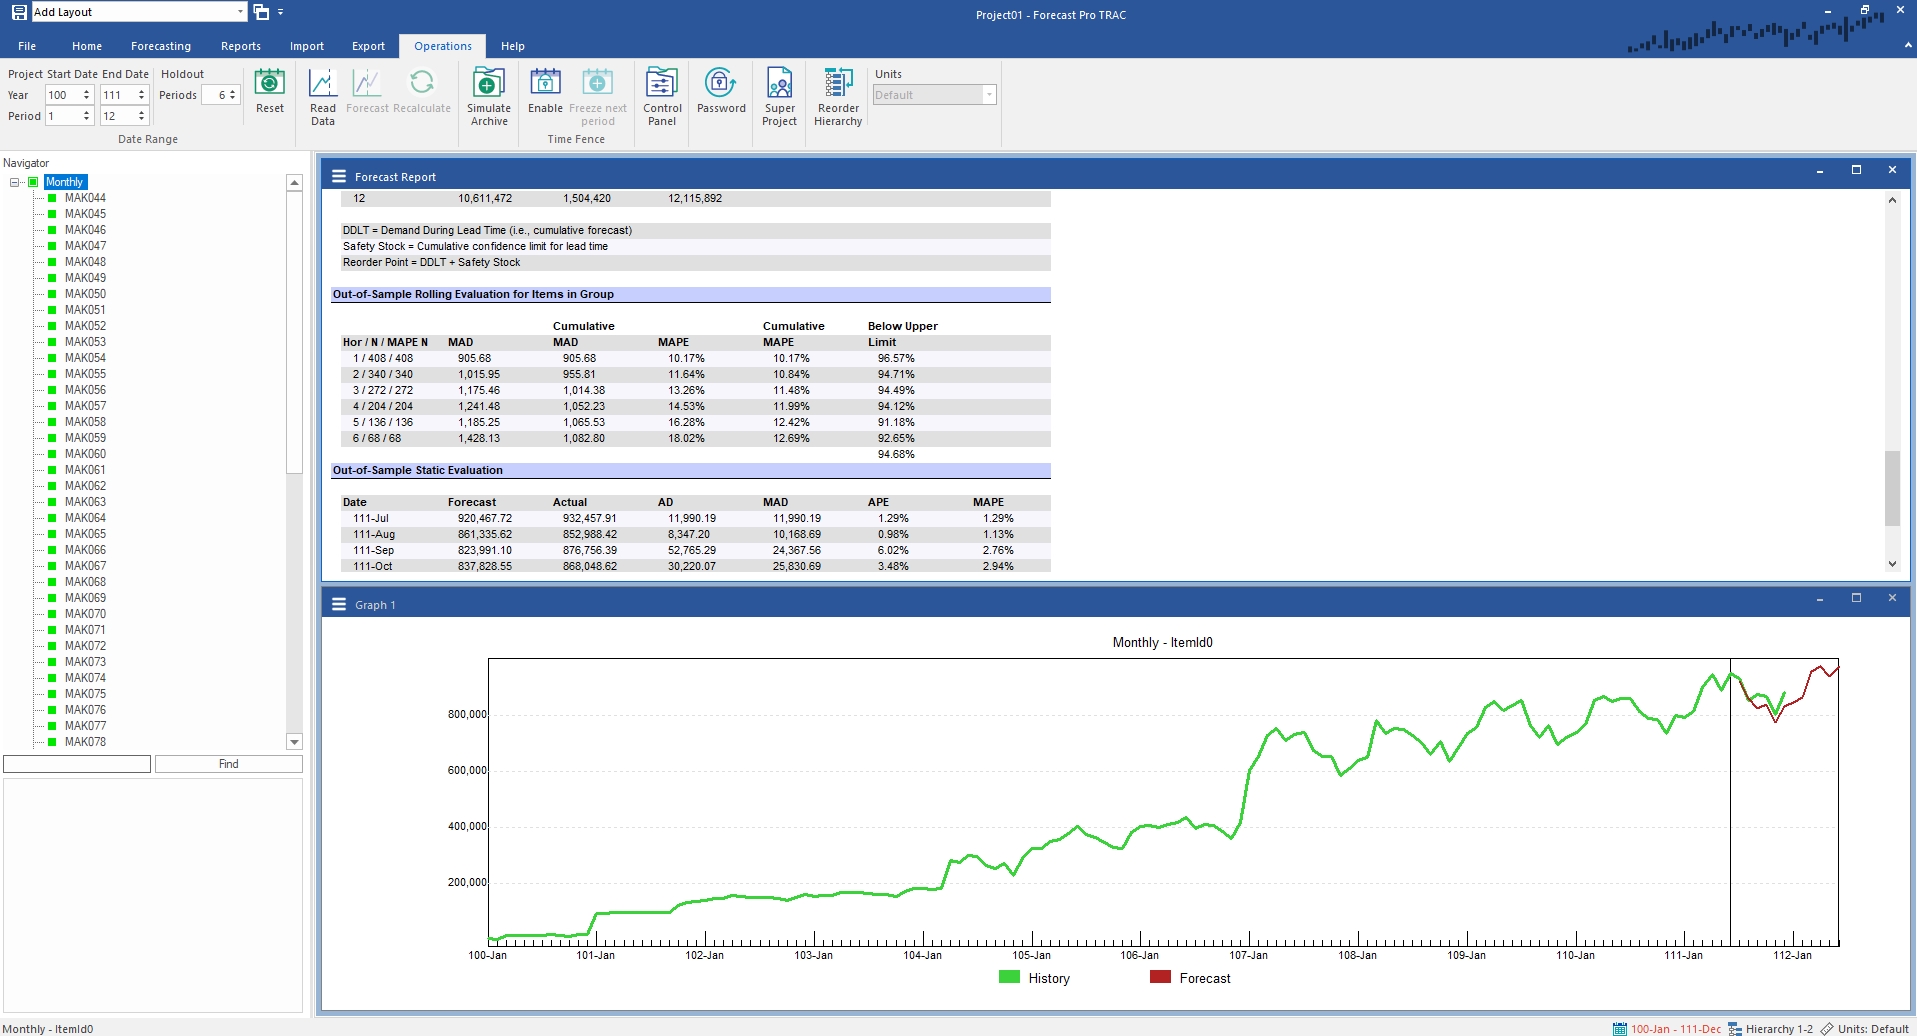This screenshot has width=1917, height=1036.
Task: Click the Password icon
Action: point(721,82)
